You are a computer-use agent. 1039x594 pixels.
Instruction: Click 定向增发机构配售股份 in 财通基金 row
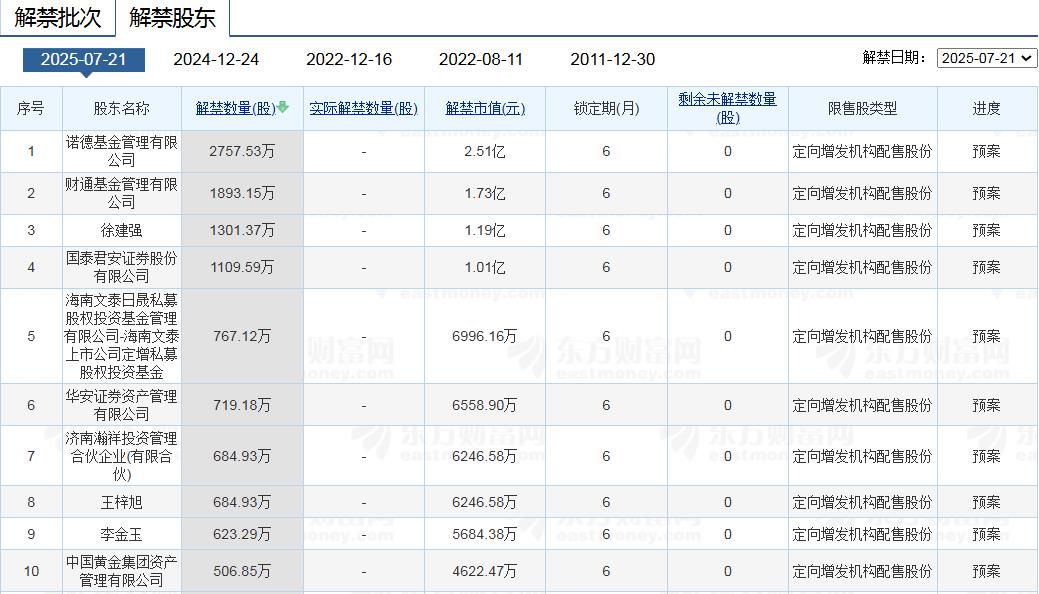[863, 193]
